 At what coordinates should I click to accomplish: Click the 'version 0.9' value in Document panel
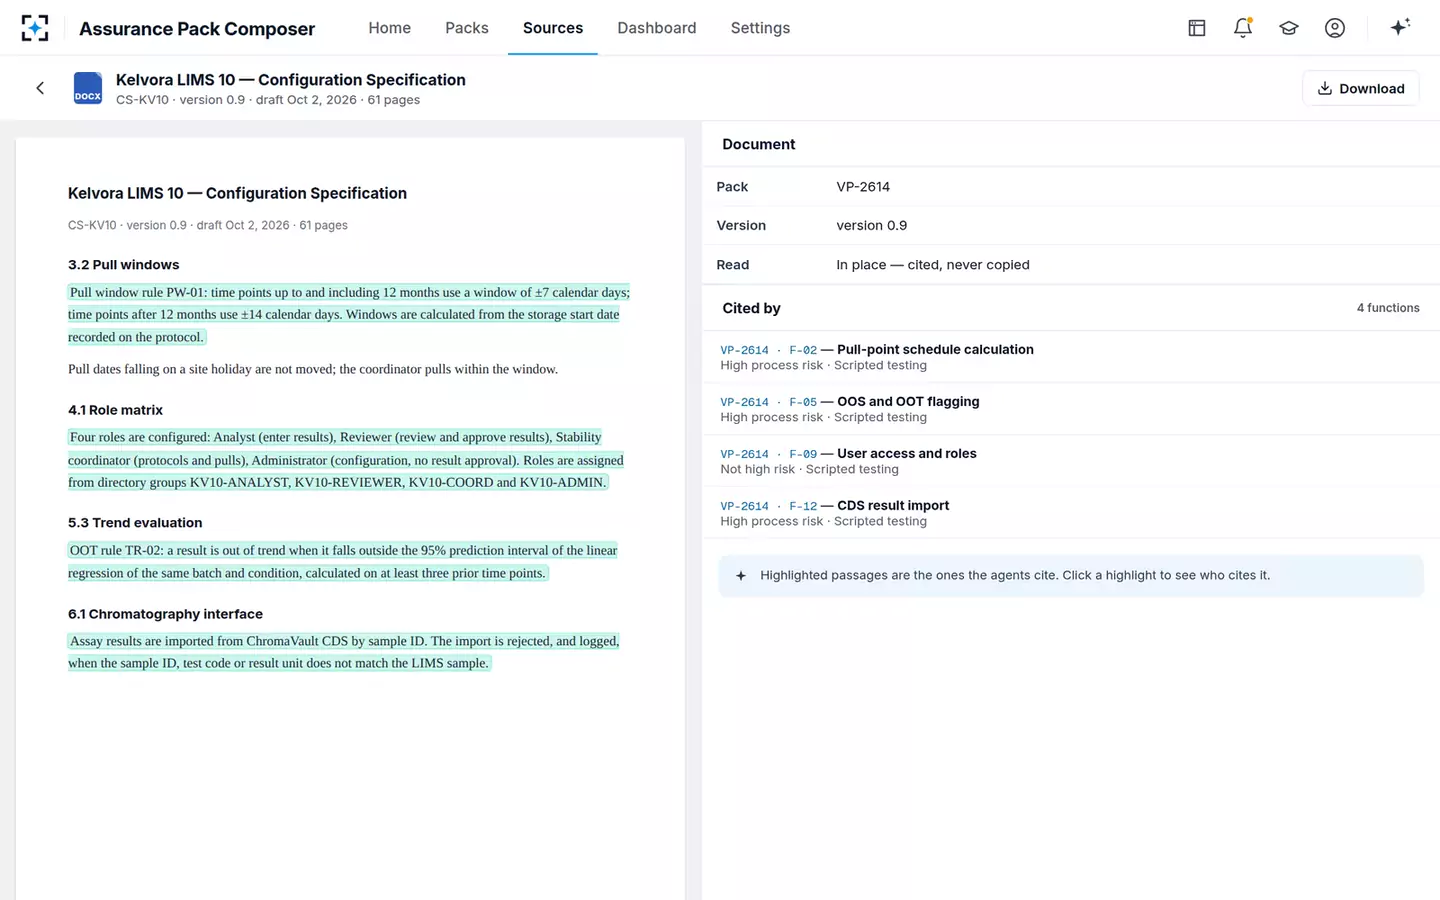click(872, 226)
